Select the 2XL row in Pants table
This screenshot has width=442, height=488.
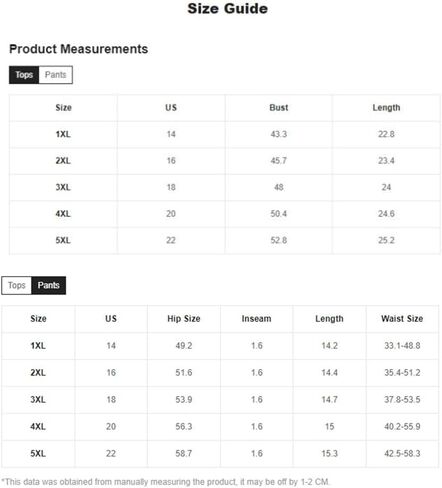[x=220, y=373]
